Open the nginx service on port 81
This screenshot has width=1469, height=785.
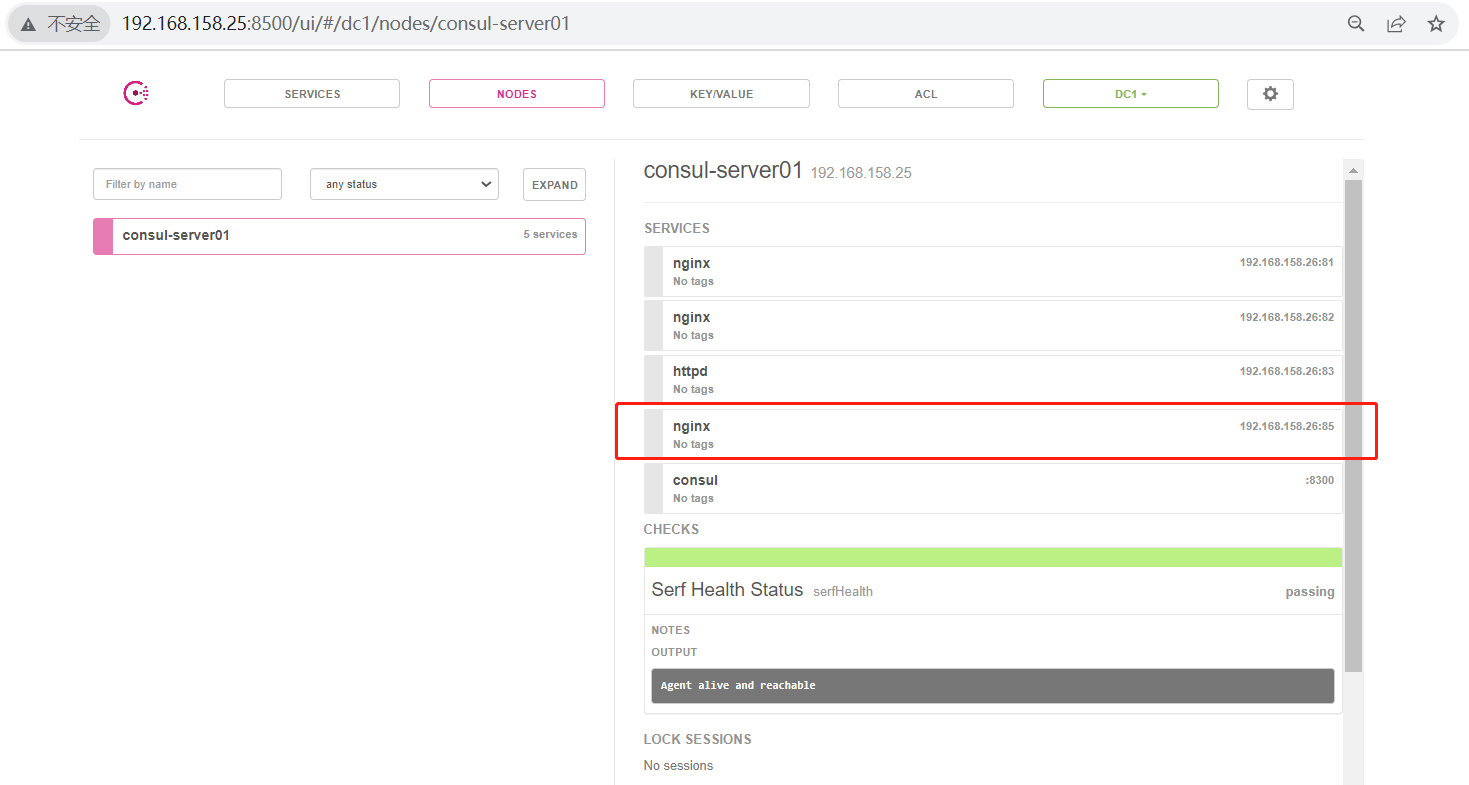[x=992, y=271]
